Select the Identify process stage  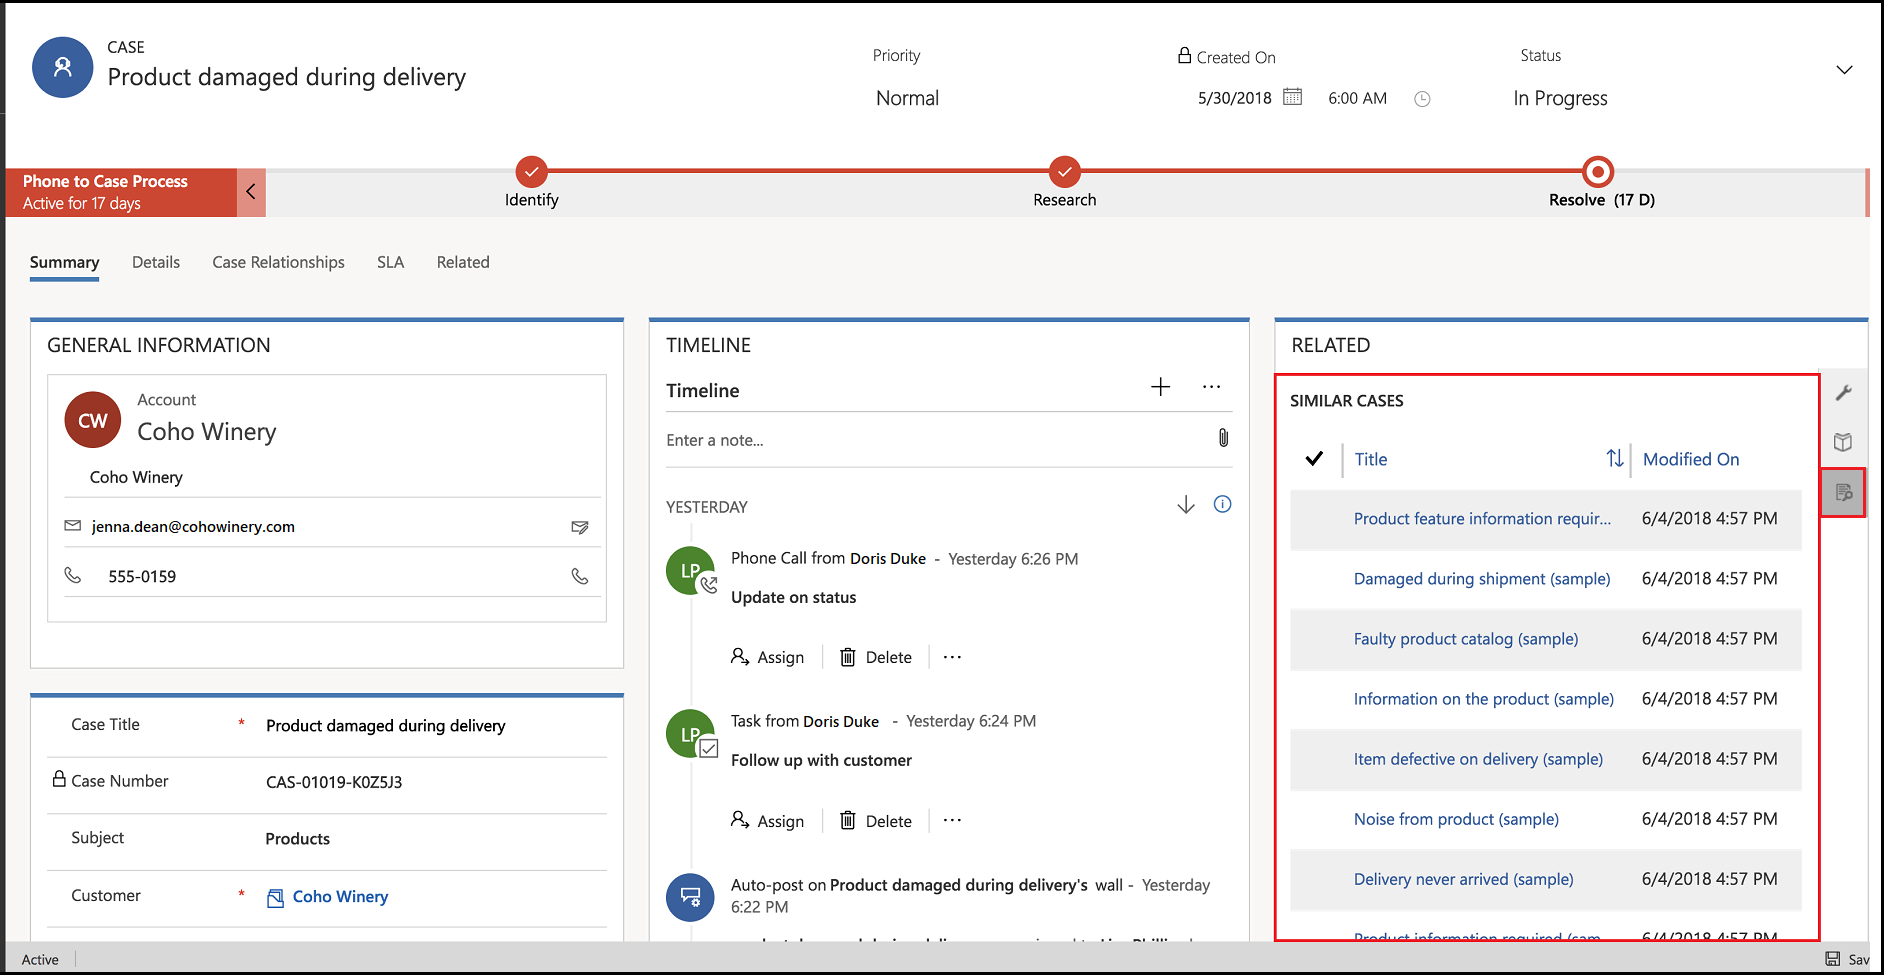(x=531, y=172)
